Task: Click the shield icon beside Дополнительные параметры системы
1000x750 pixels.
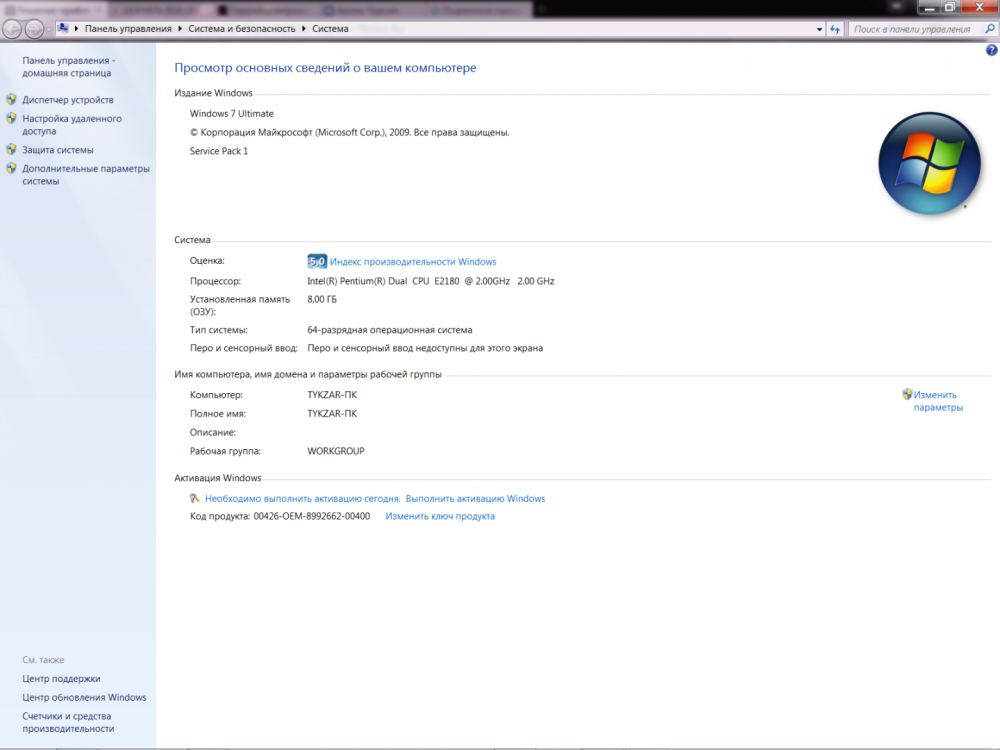Action: coord(11,168)
